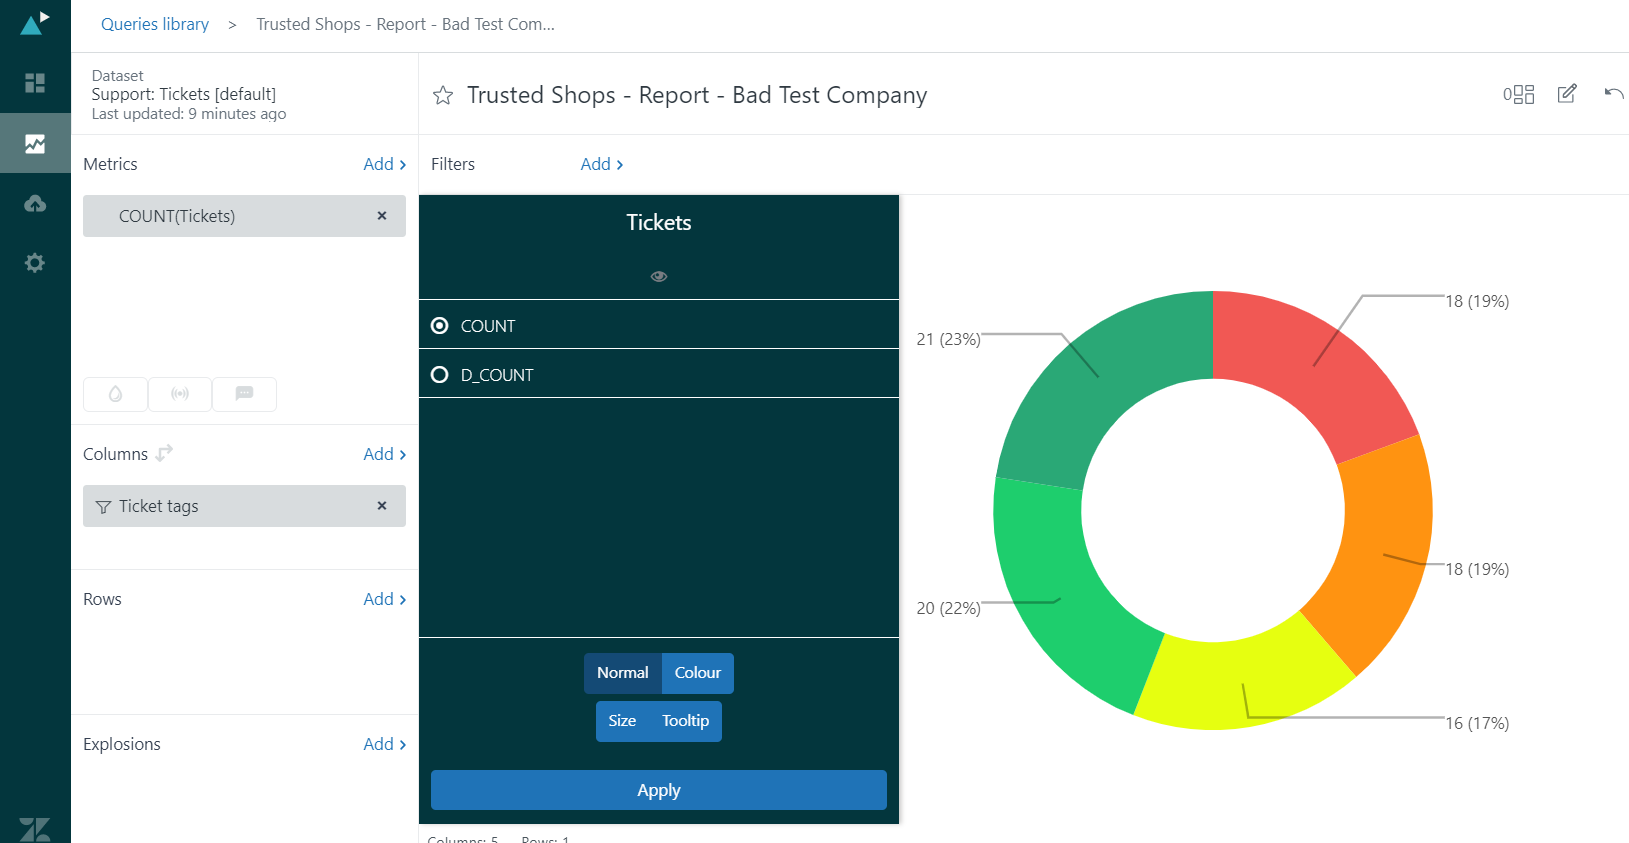The image size is (1629, 843).
Task: Click the undo arrow icon
Action: pyautogui.click(x=1613, y=93)
